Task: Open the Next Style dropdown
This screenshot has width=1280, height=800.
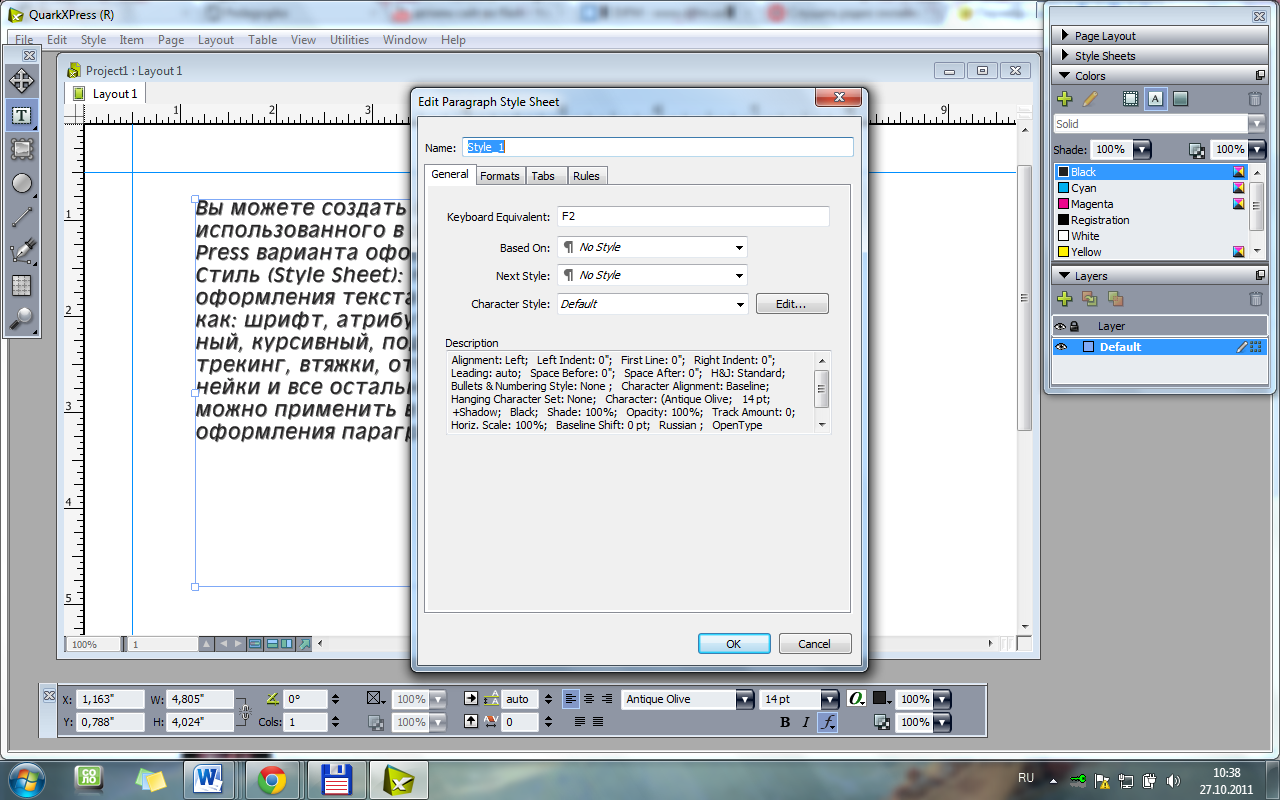Action: [652, 275]
